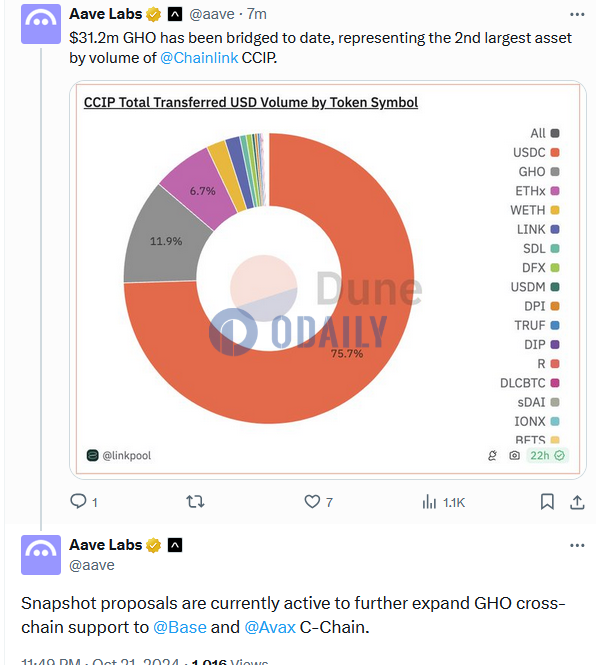Open the camera screenshot icon in chart
Image resolution: width=596 pixels, height=665 pixels.
(x=514, y=455)
